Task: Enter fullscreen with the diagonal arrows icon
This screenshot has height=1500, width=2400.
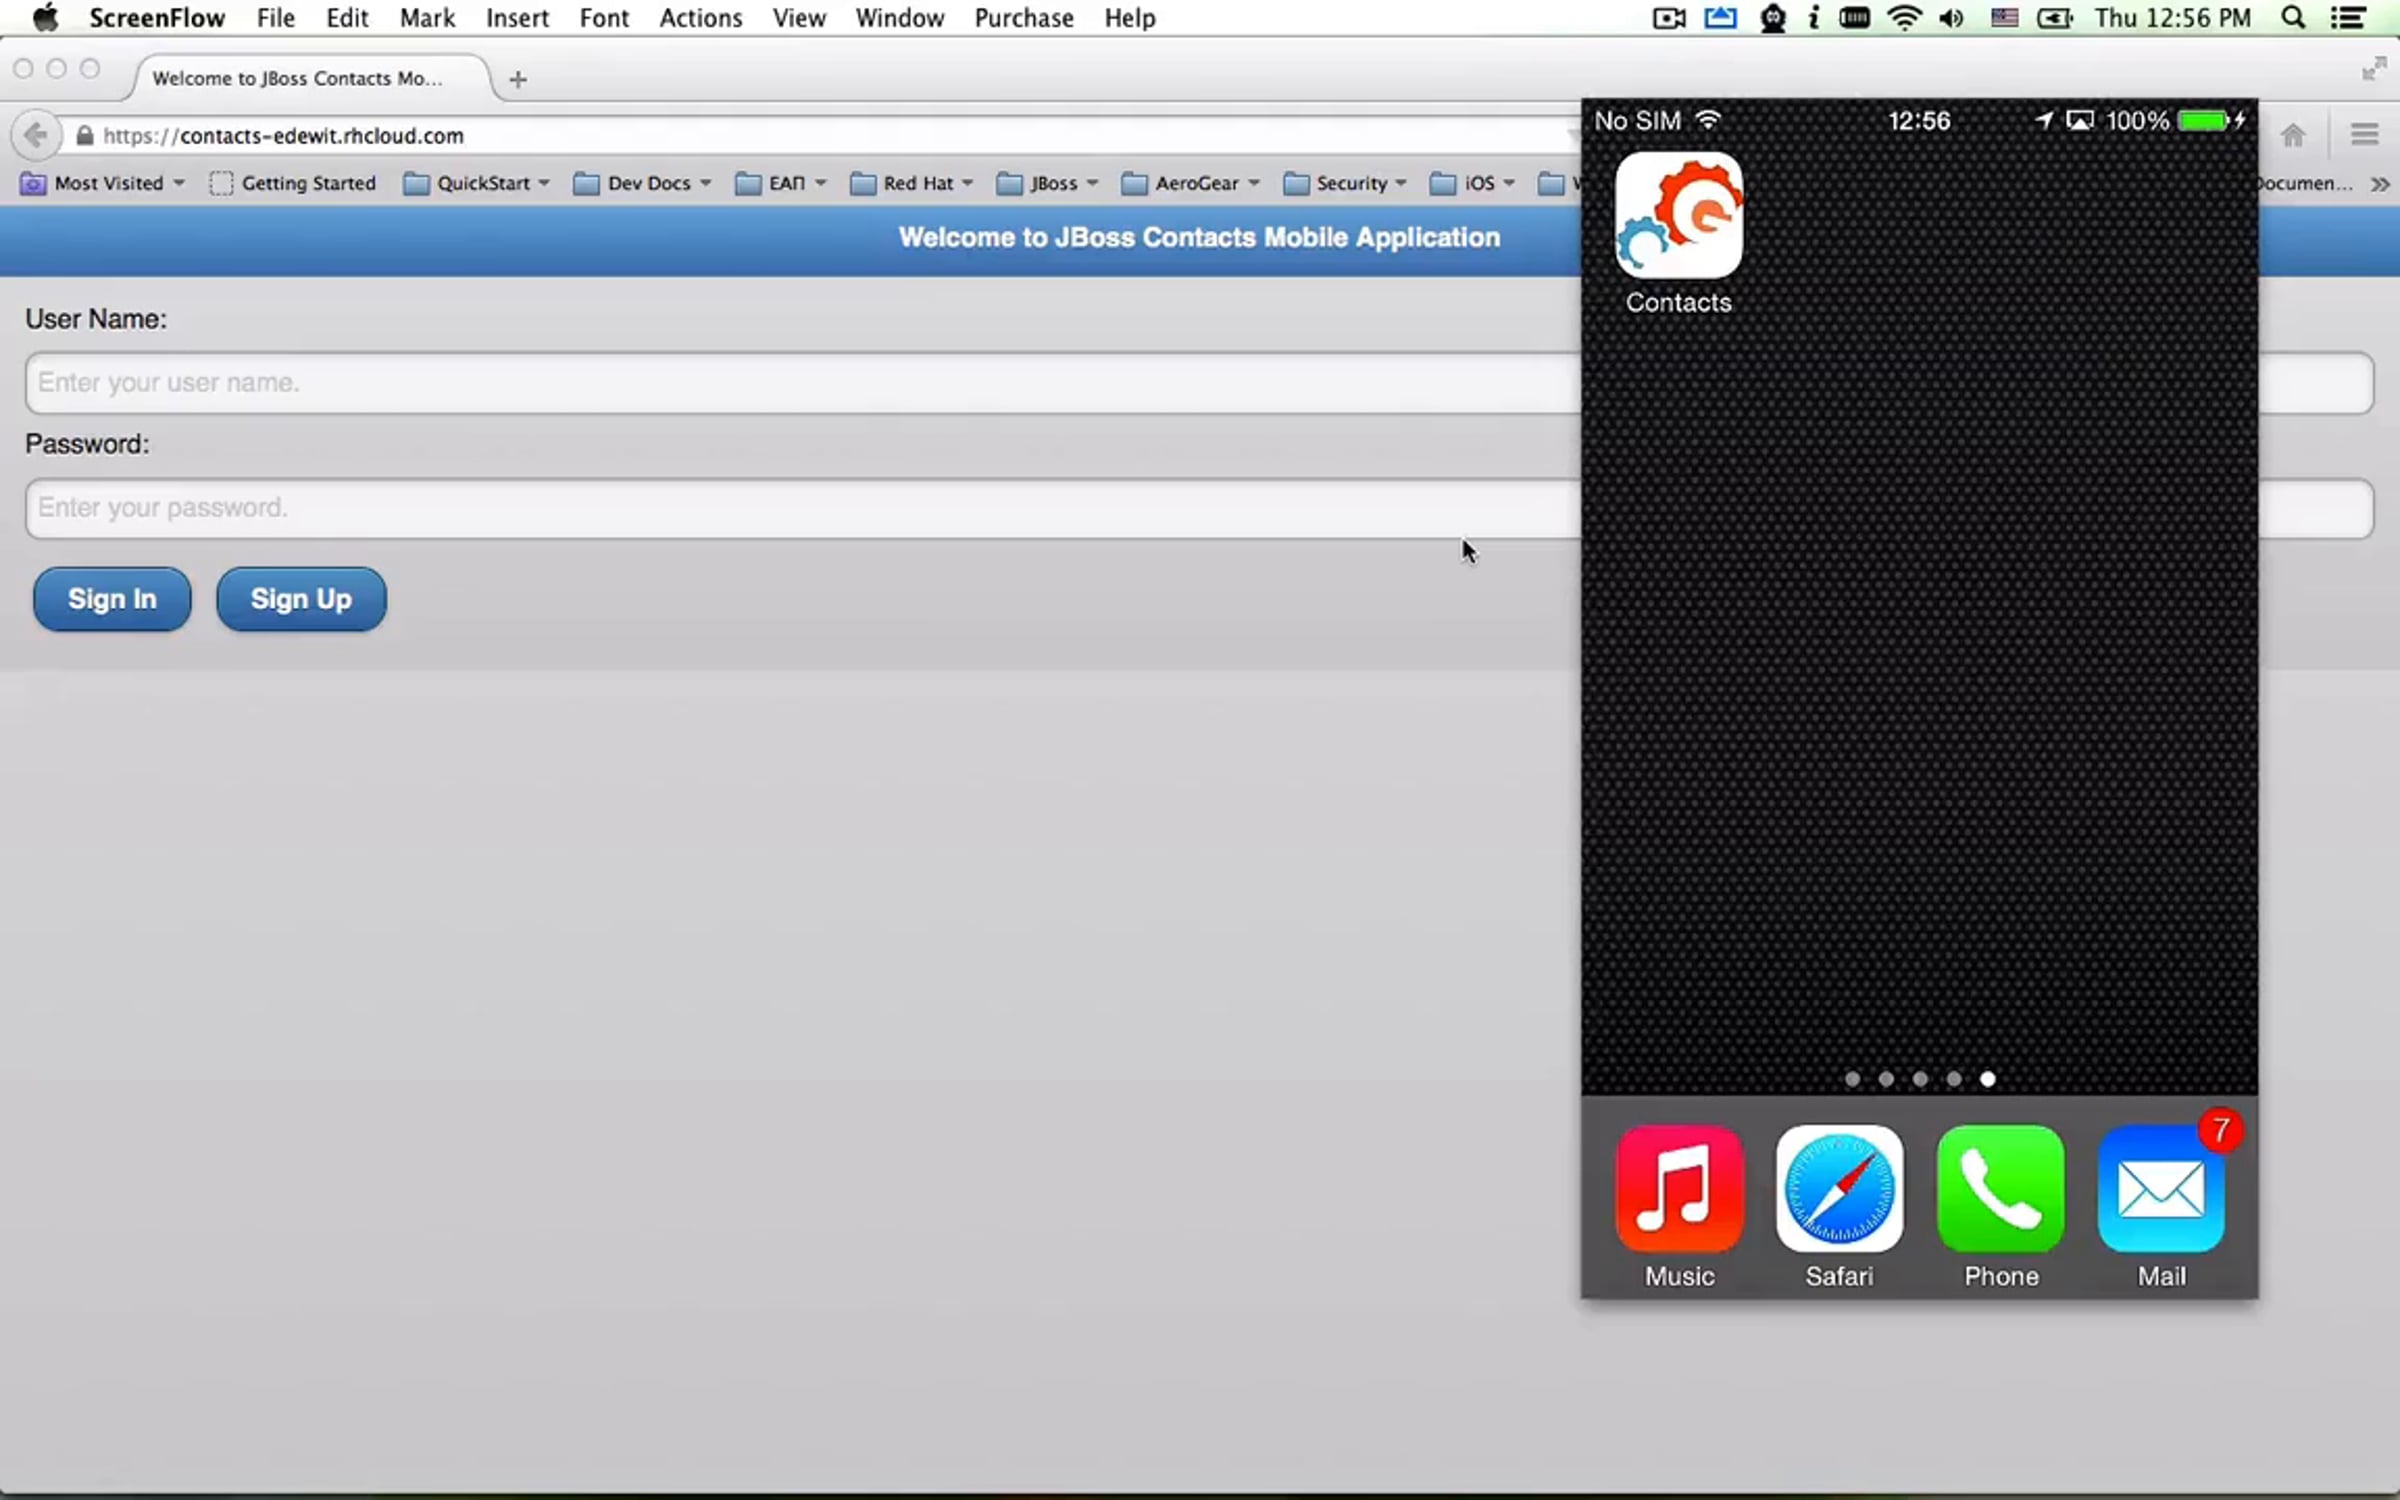Action: [x=2374, y=69]
